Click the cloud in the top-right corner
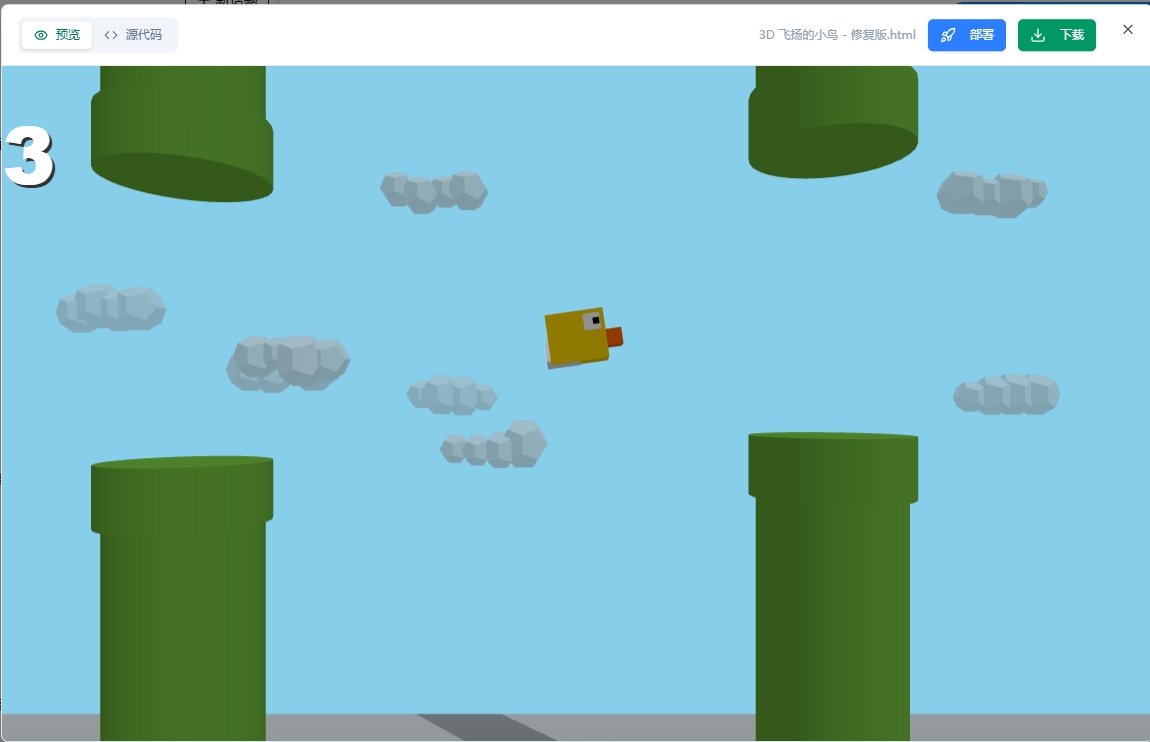 991,193
